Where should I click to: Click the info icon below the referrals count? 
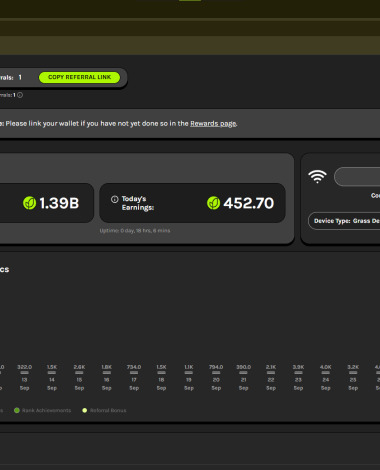coord(20,95)
